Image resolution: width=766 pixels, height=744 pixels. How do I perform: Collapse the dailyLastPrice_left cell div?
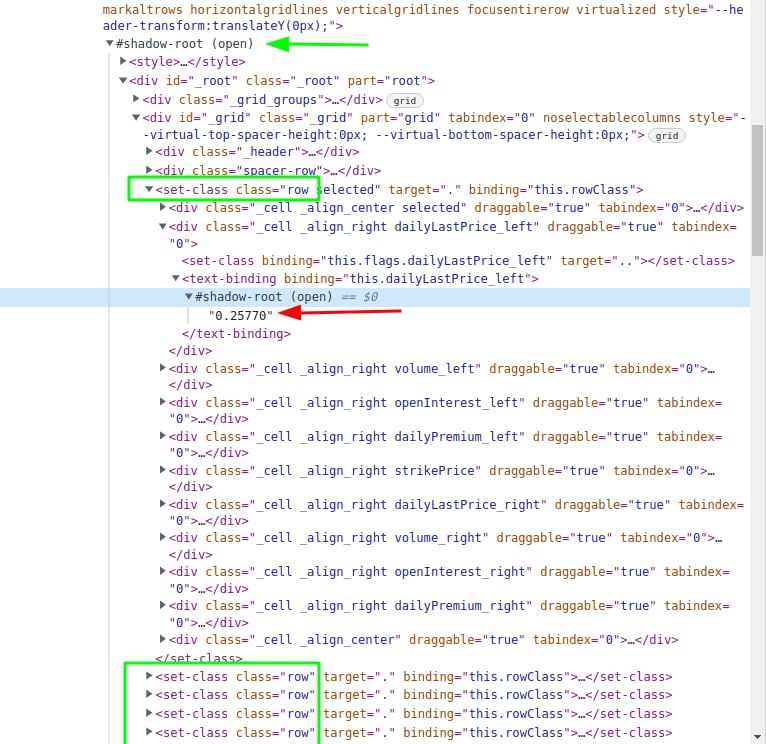tap(163, 227)
